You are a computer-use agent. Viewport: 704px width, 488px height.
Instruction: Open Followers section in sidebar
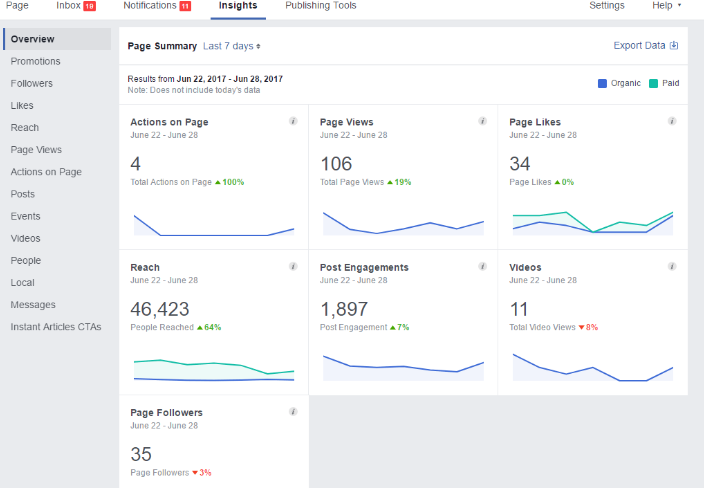point(31,84)
